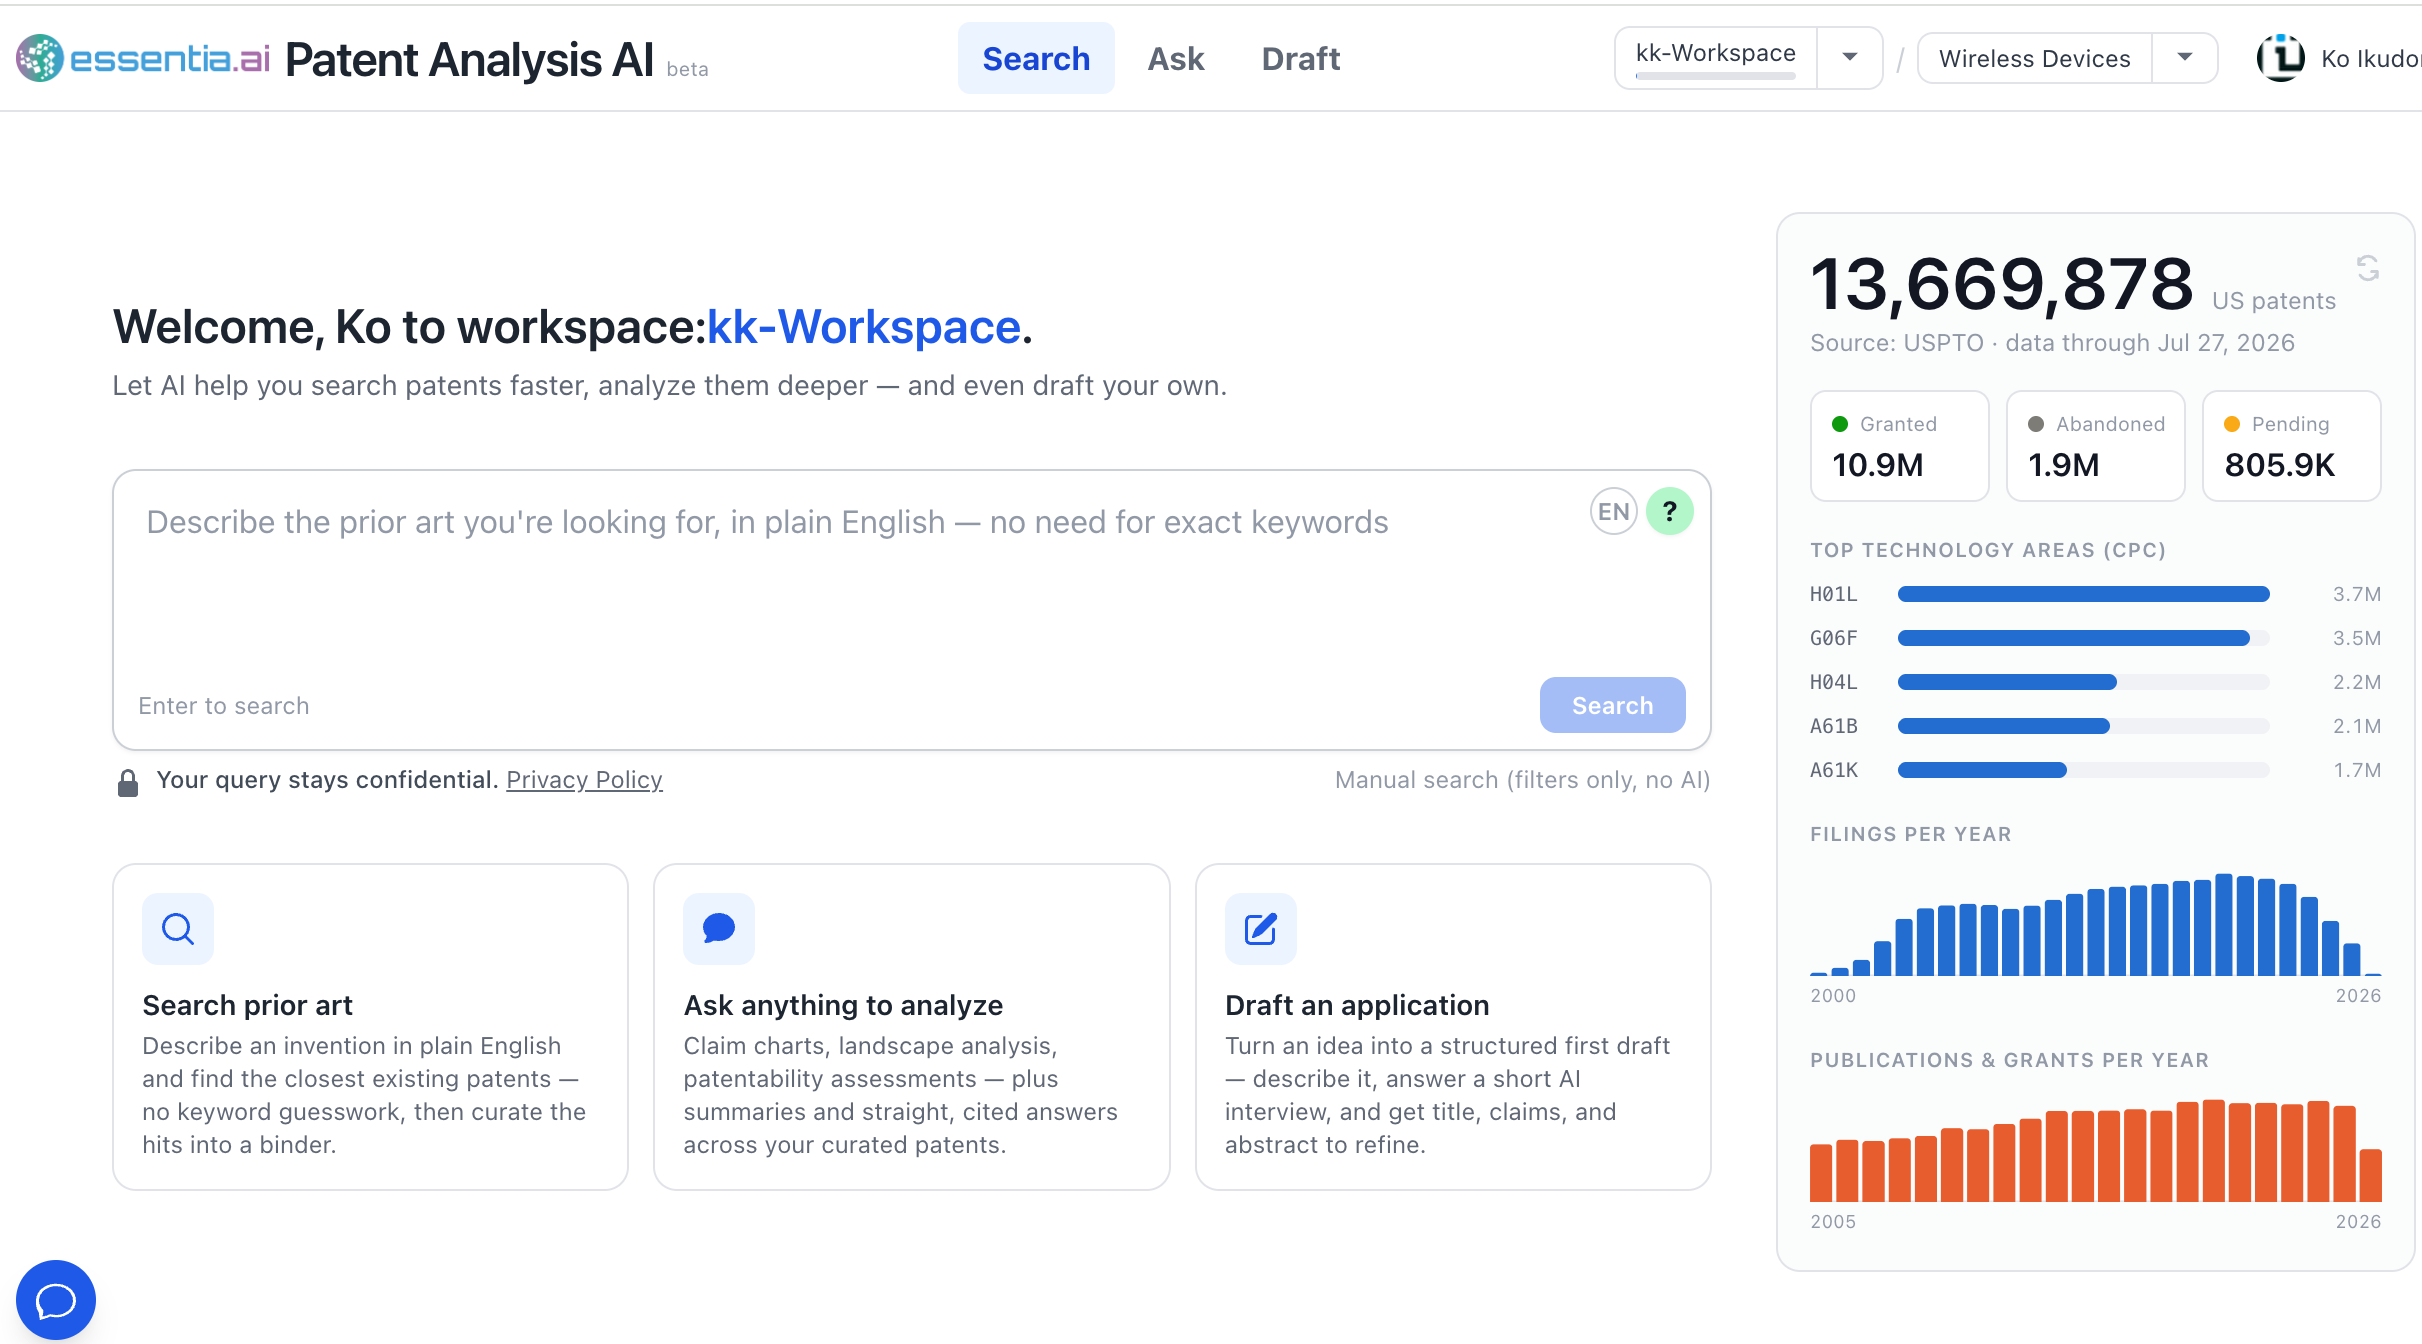
Task: Click the H04L technology bar
Action: (x=2084, y=682)
